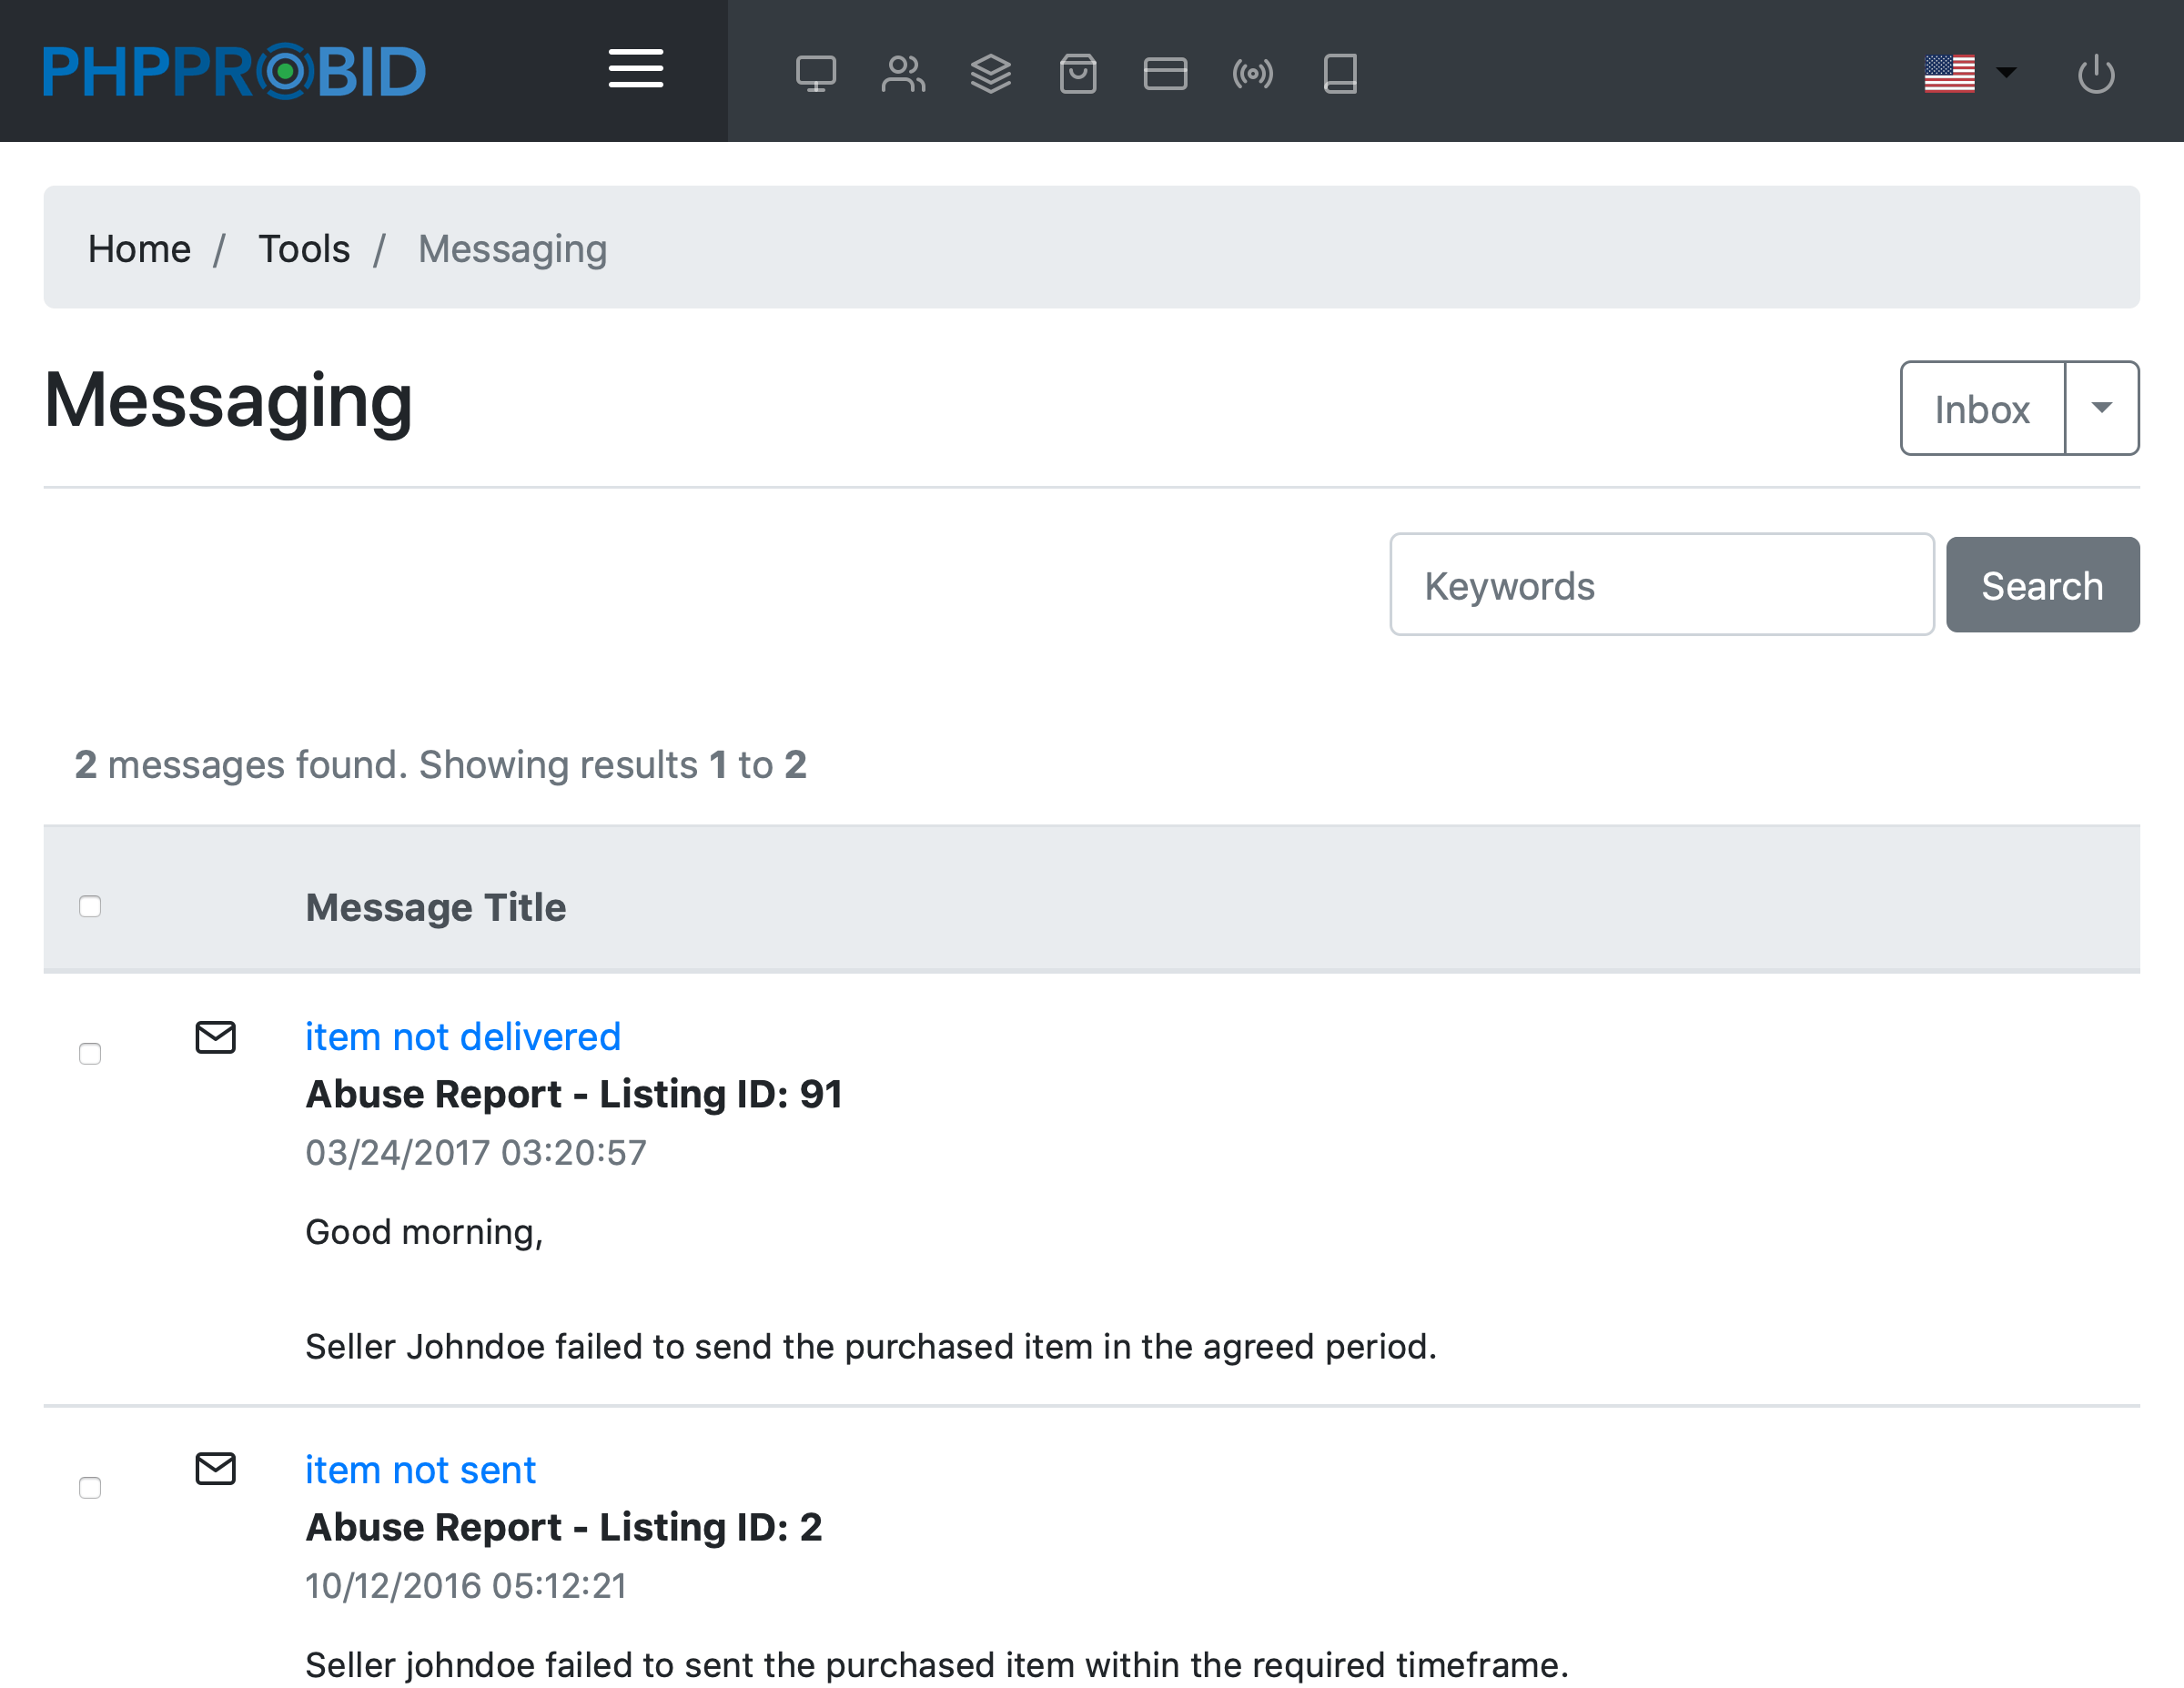The height and width of the screenshot is (1688, 2184).
Task: Open the US flag language dropdown
Action: click(1968, 73)
